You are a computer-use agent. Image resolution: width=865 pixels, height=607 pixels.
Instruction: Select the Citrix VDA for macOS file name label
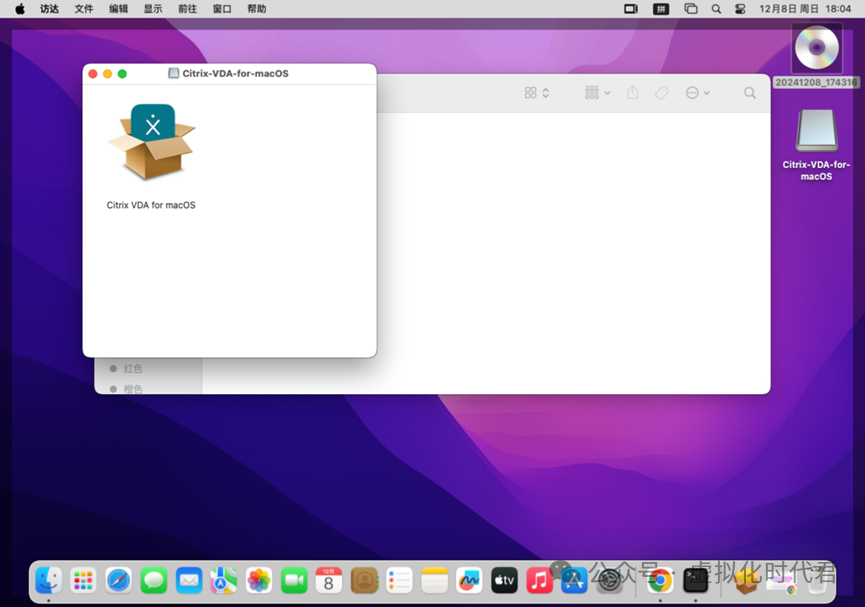click(151, 205)
